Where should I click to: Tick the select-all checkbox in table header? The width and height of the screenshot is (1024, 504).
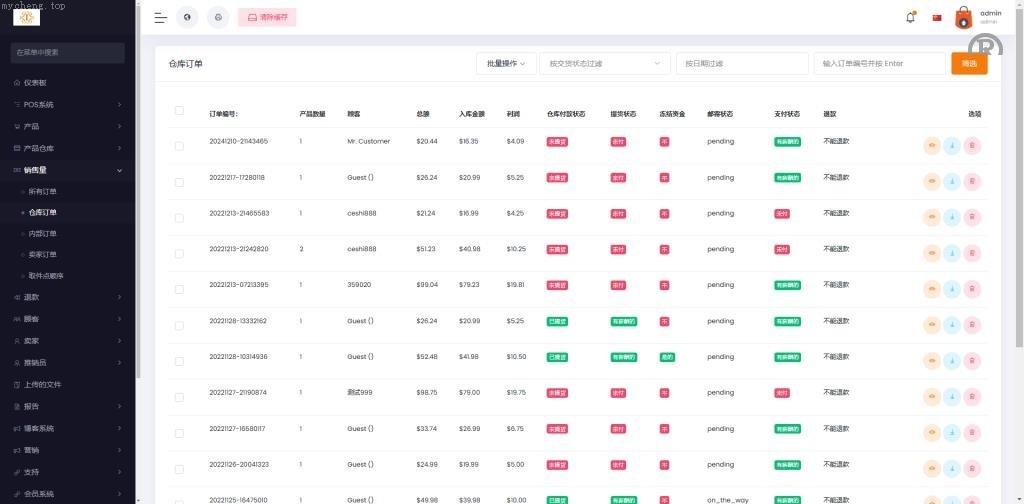coord(179,111)
